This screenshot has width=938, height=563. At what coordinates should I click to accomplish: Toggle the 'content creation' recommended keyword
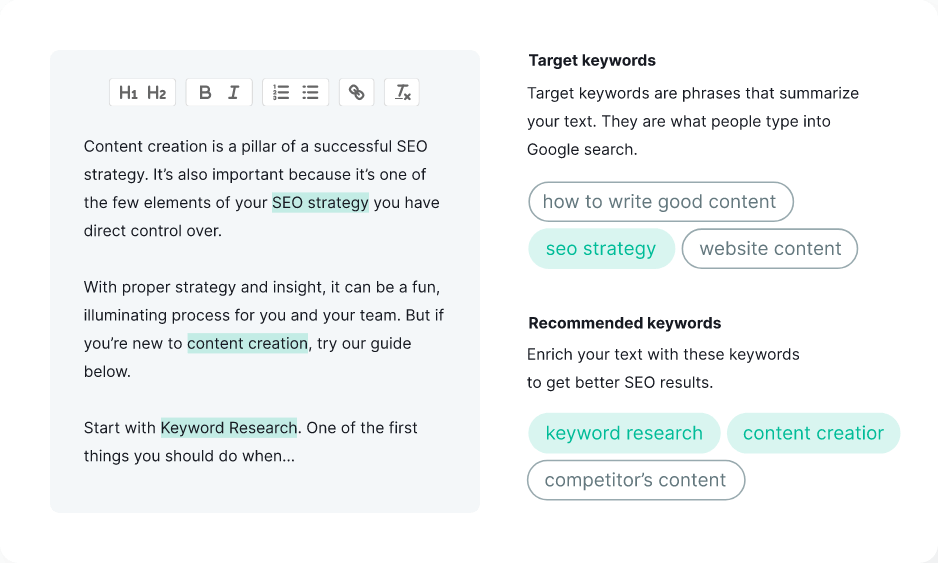pyautogui.click(x=813, y=433)
